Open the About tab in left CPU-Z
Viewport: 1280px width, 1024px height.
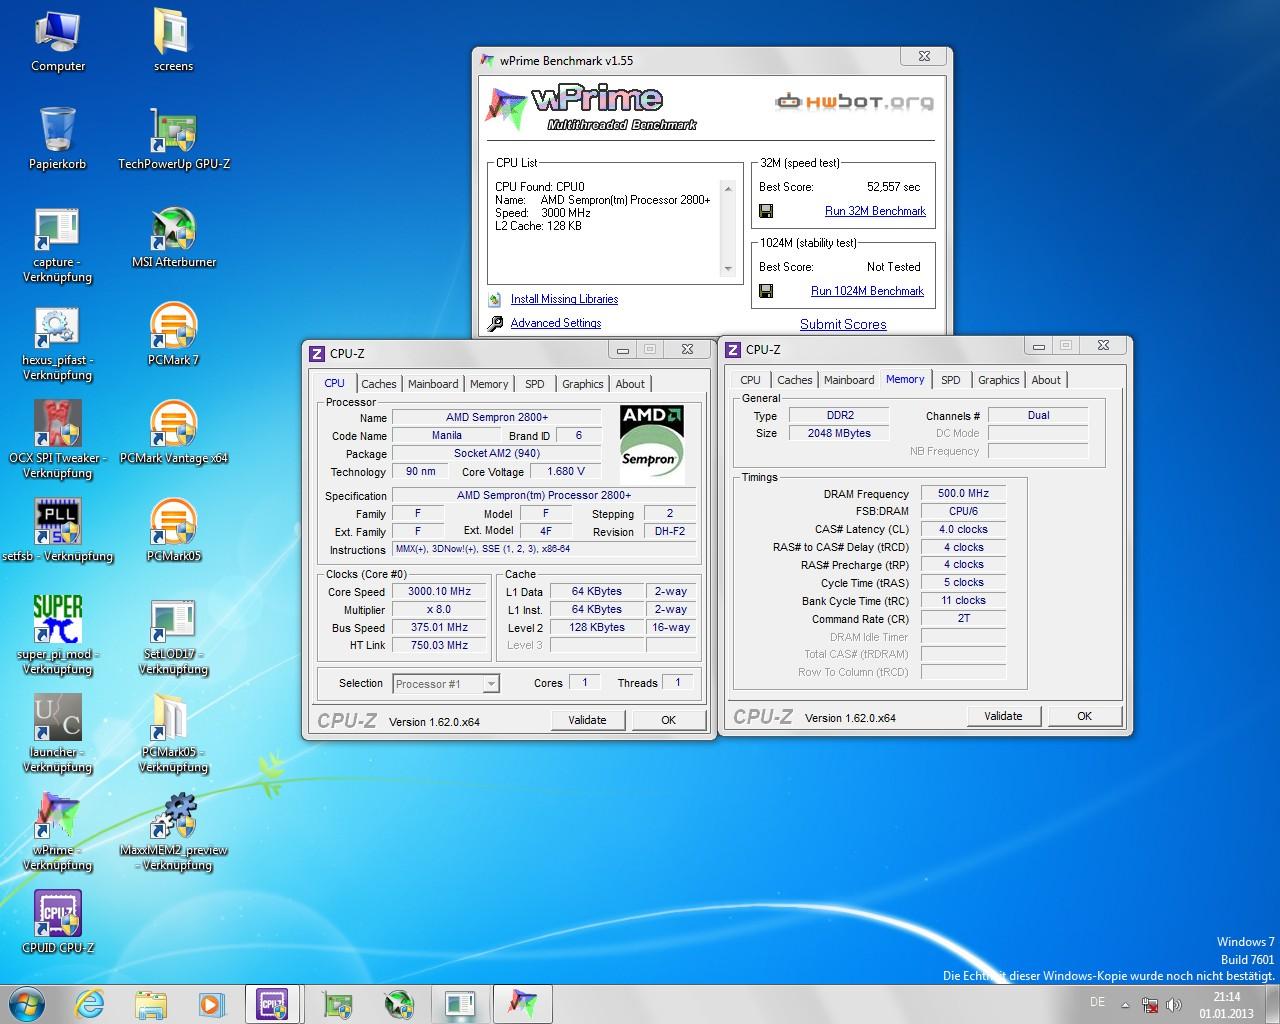(630, 384)
